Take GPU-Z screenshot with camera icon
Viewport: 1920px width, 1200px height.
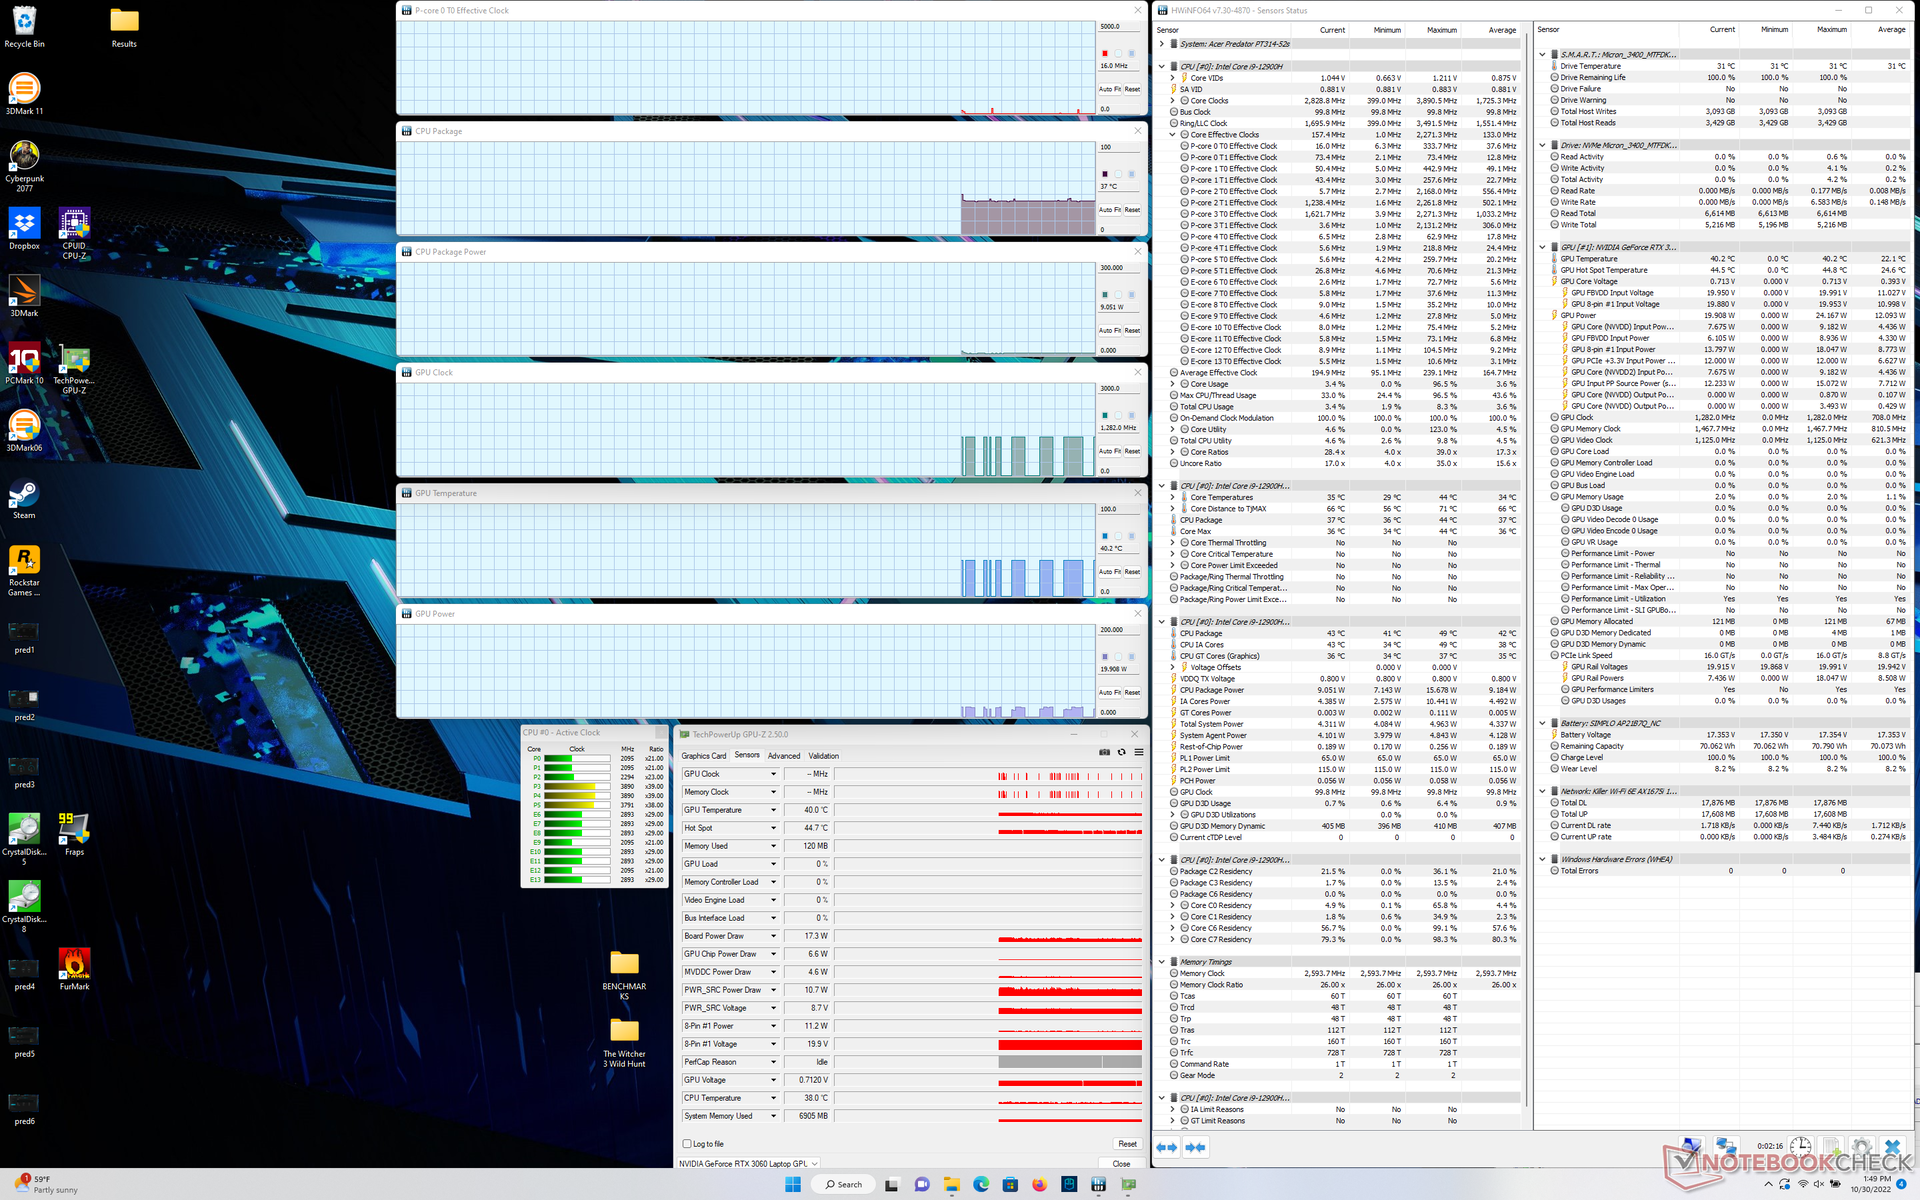point(1104,752)
